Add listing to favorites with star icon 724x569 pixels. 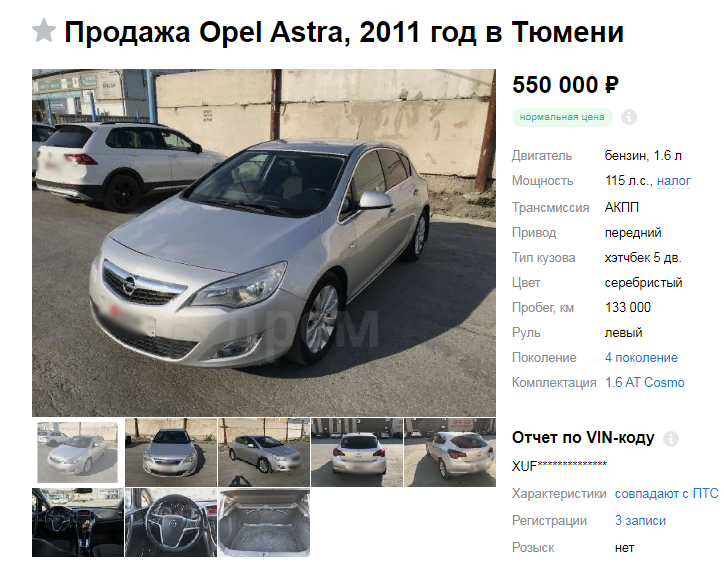[44, 31]
